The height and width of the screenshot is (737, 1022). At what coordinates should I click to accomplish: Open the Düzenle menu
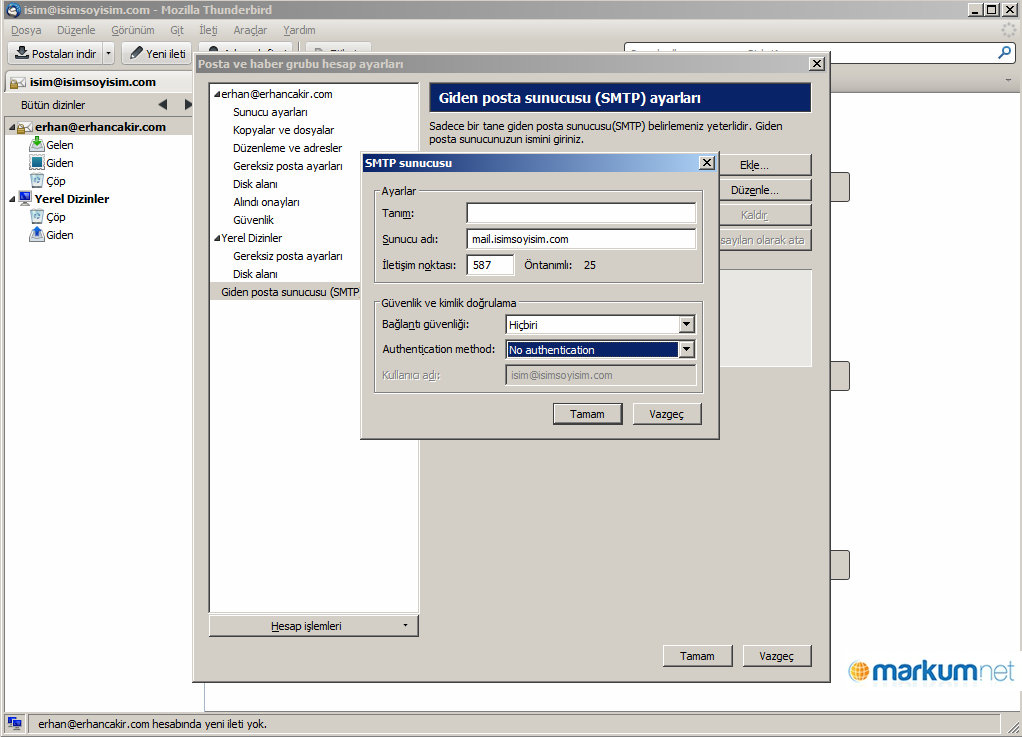(x=76, y=30)
